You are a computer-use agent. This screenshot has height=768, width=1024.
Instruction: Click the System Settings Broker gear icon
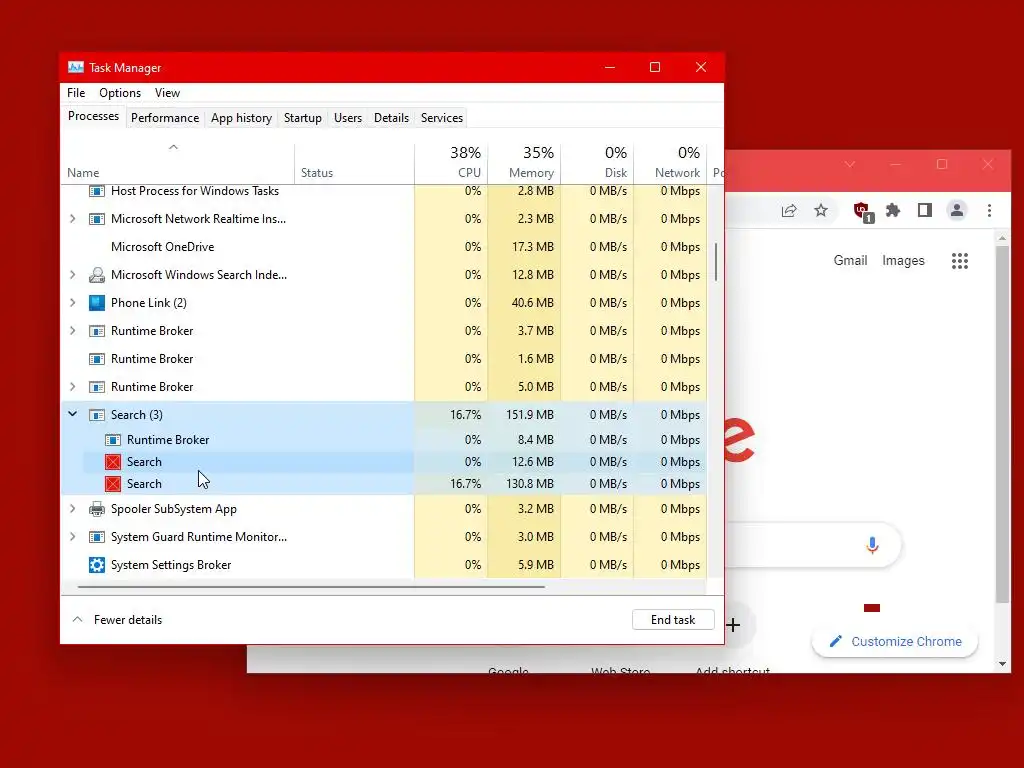tap(97, 565)
